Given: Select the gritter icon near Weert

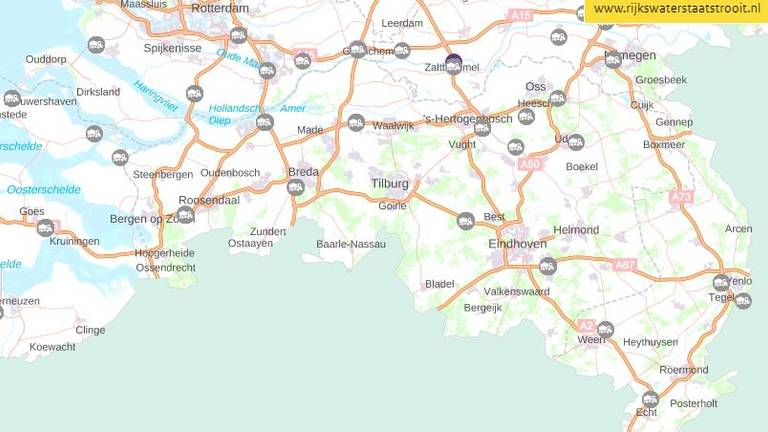Looking at the screenshot, I should [x=605, y=330].
